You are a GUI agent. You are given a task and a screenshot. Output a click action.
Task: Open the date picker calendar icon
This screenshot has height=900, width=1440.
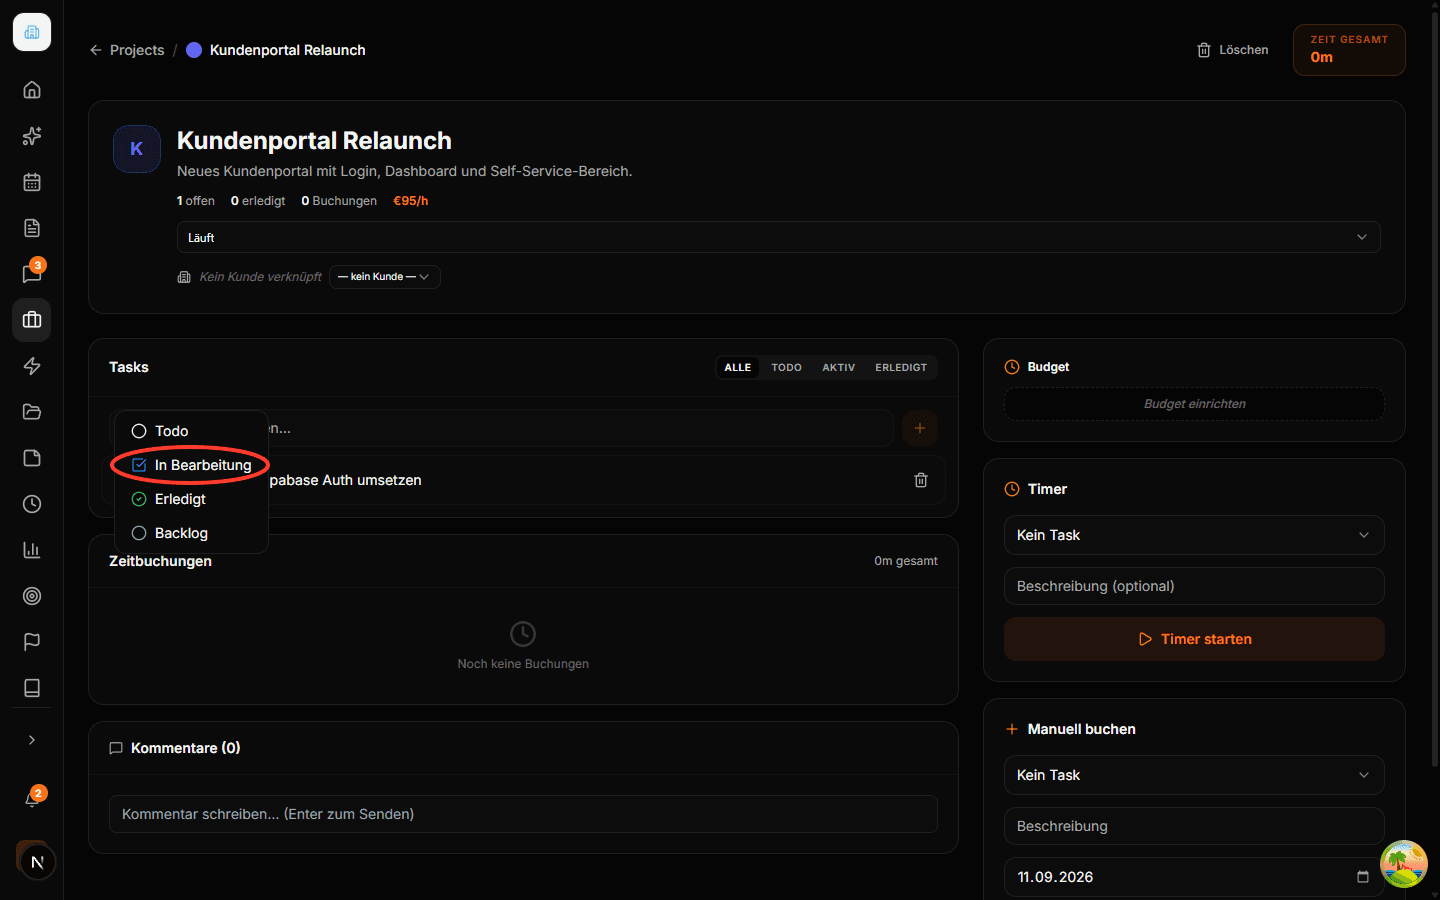[x=1362, y=877]
